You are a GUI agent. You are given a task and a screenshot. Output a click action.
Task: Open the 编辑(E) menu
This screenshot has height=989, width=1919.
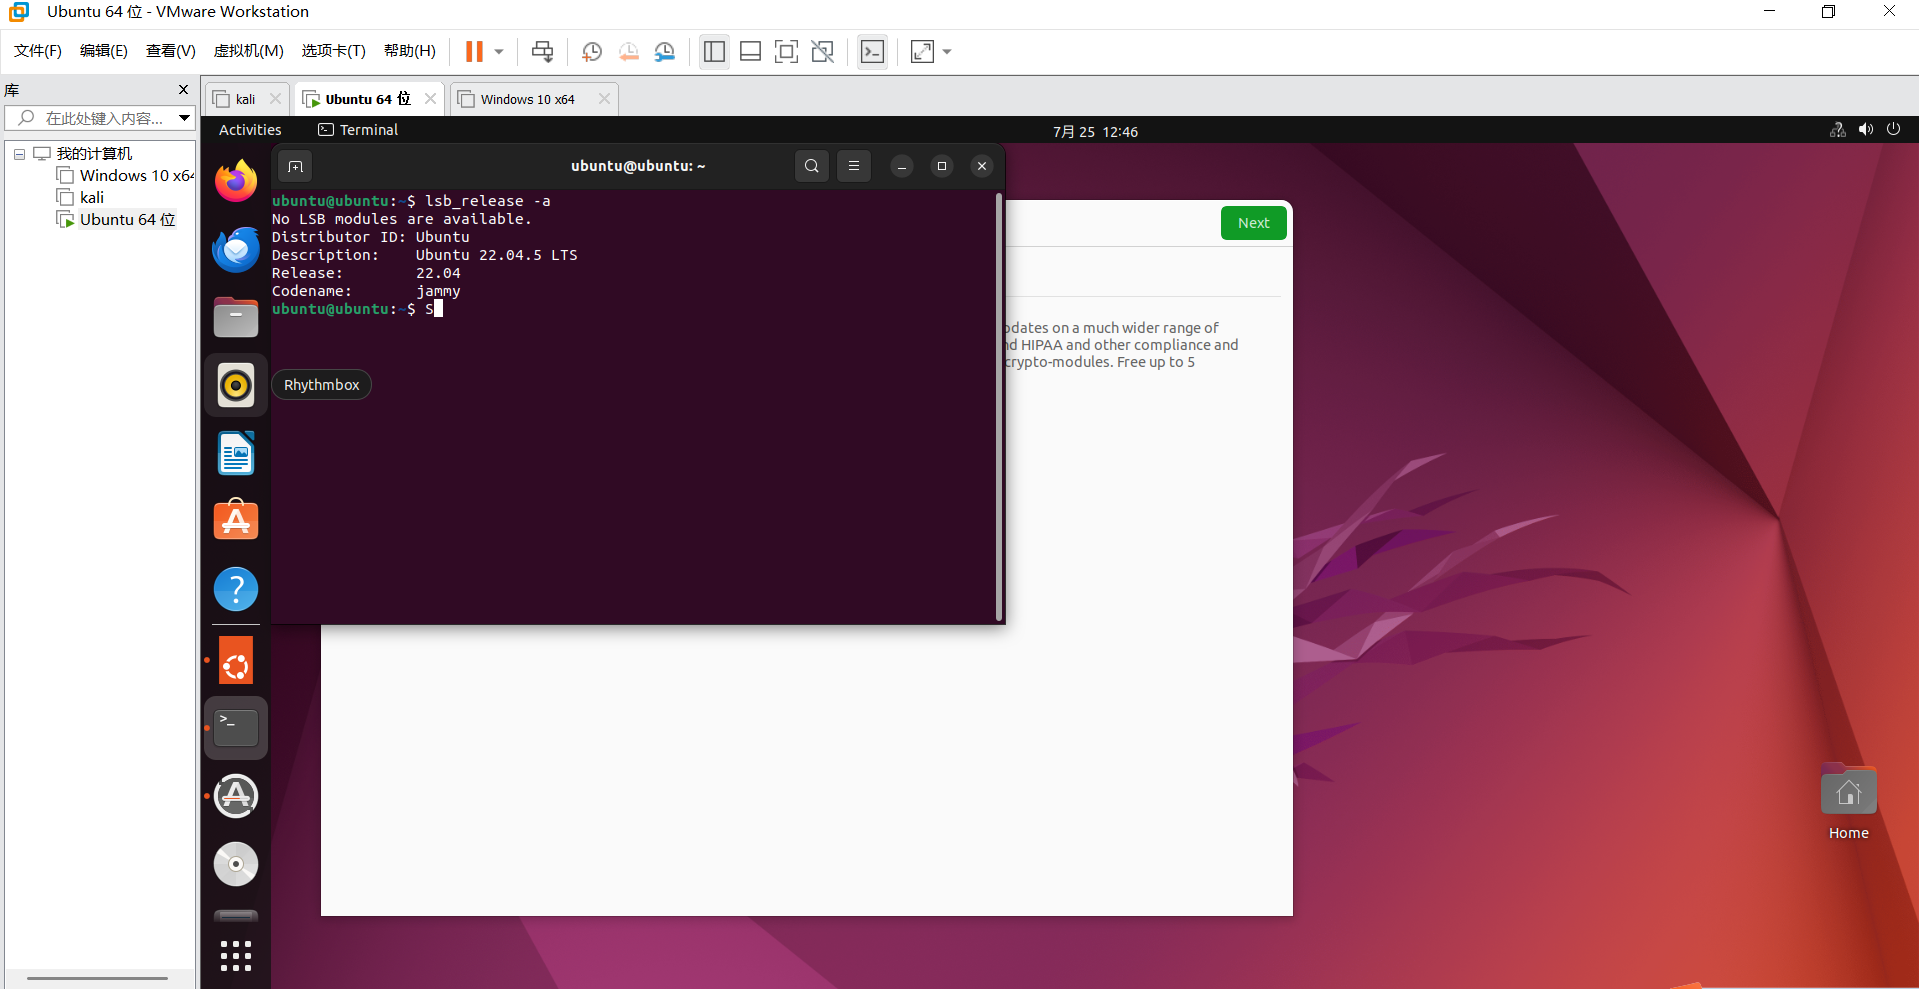click(x=104, y=51)
